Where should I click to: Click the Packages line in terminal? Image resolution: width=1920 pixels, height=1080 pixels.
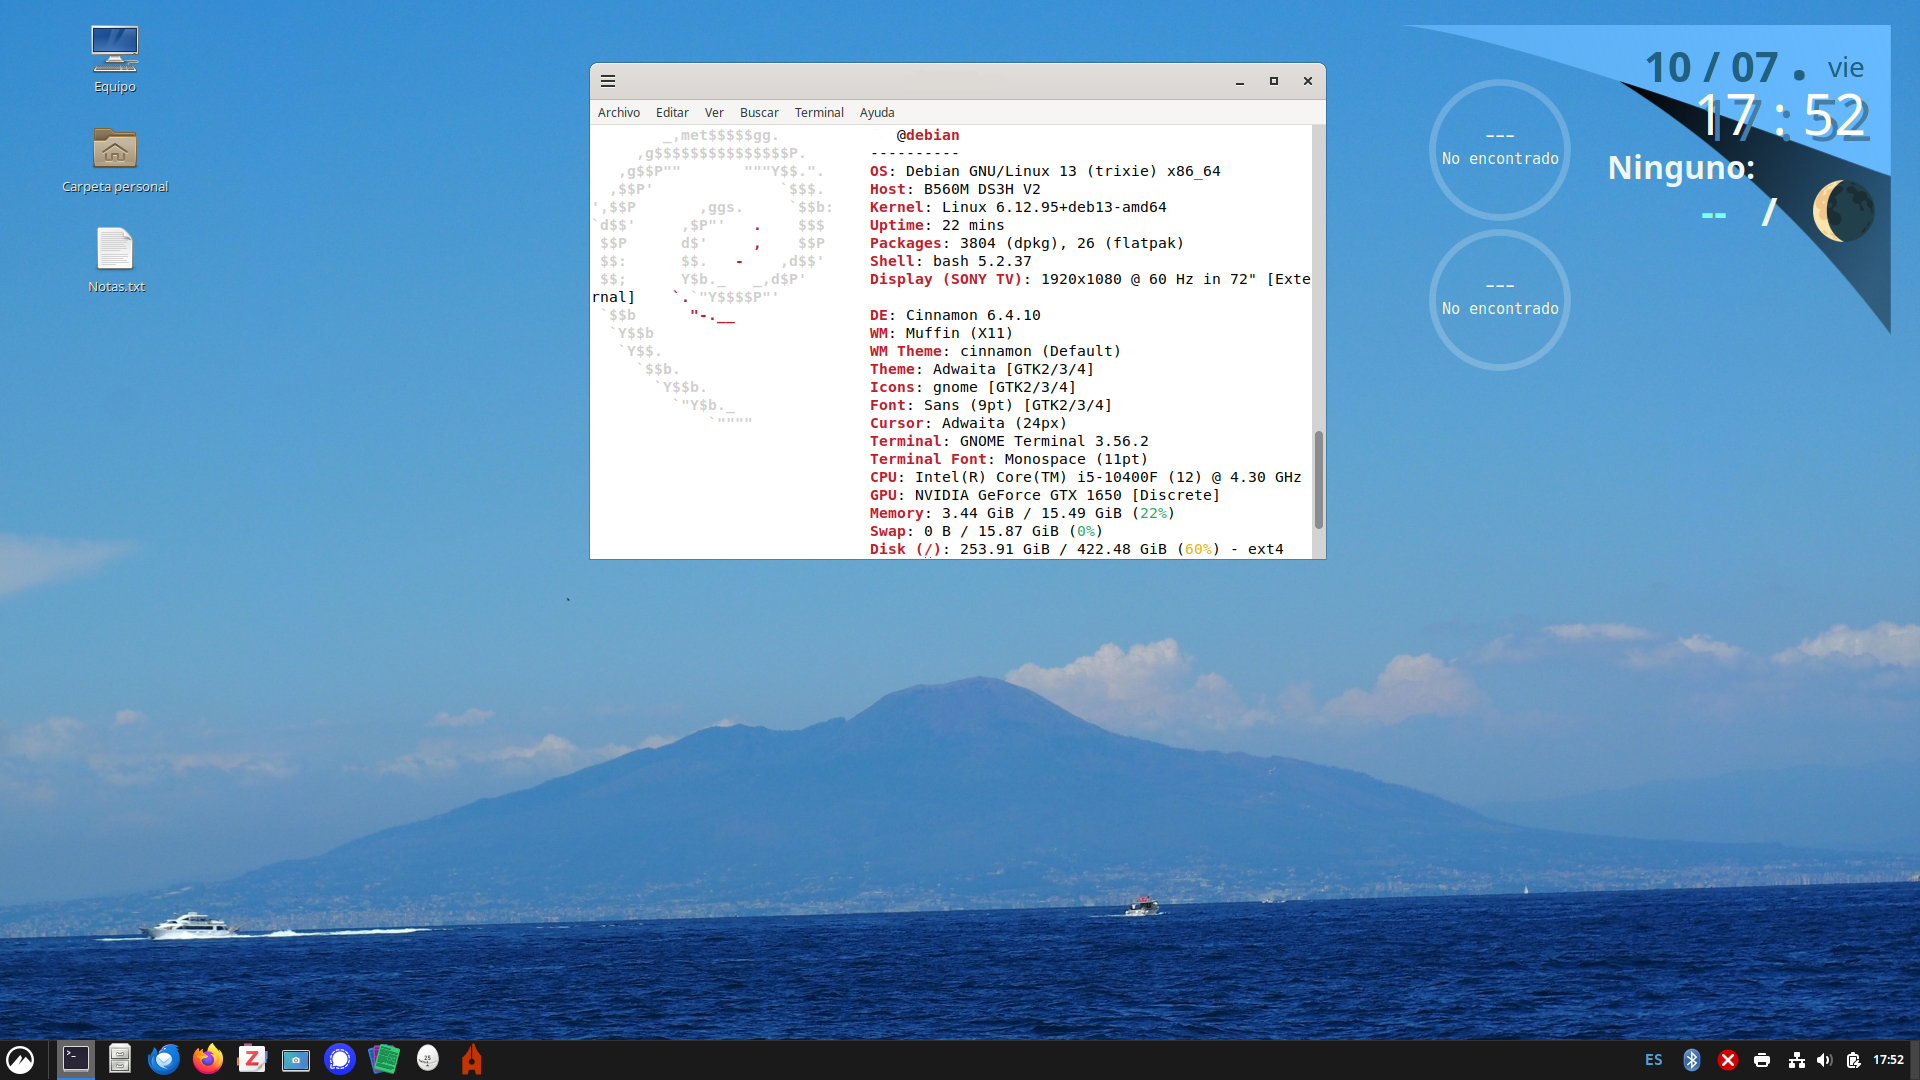[x=1027, y=244]
